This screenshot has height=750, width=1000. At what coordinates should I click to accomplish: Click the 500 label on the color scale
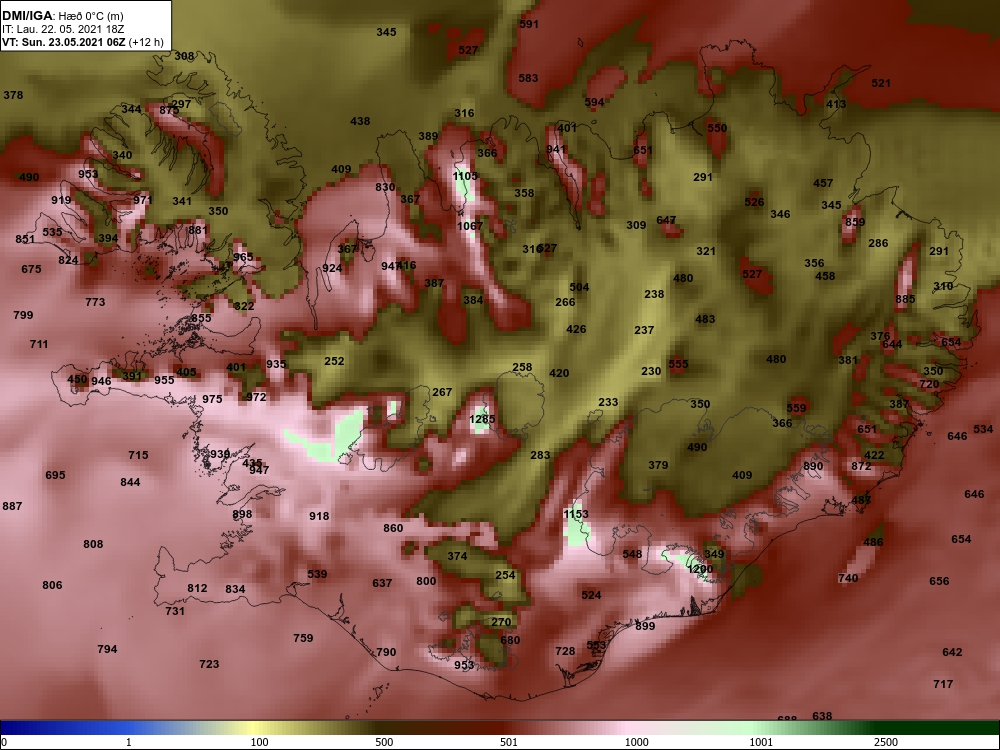[x=384, y=742]
